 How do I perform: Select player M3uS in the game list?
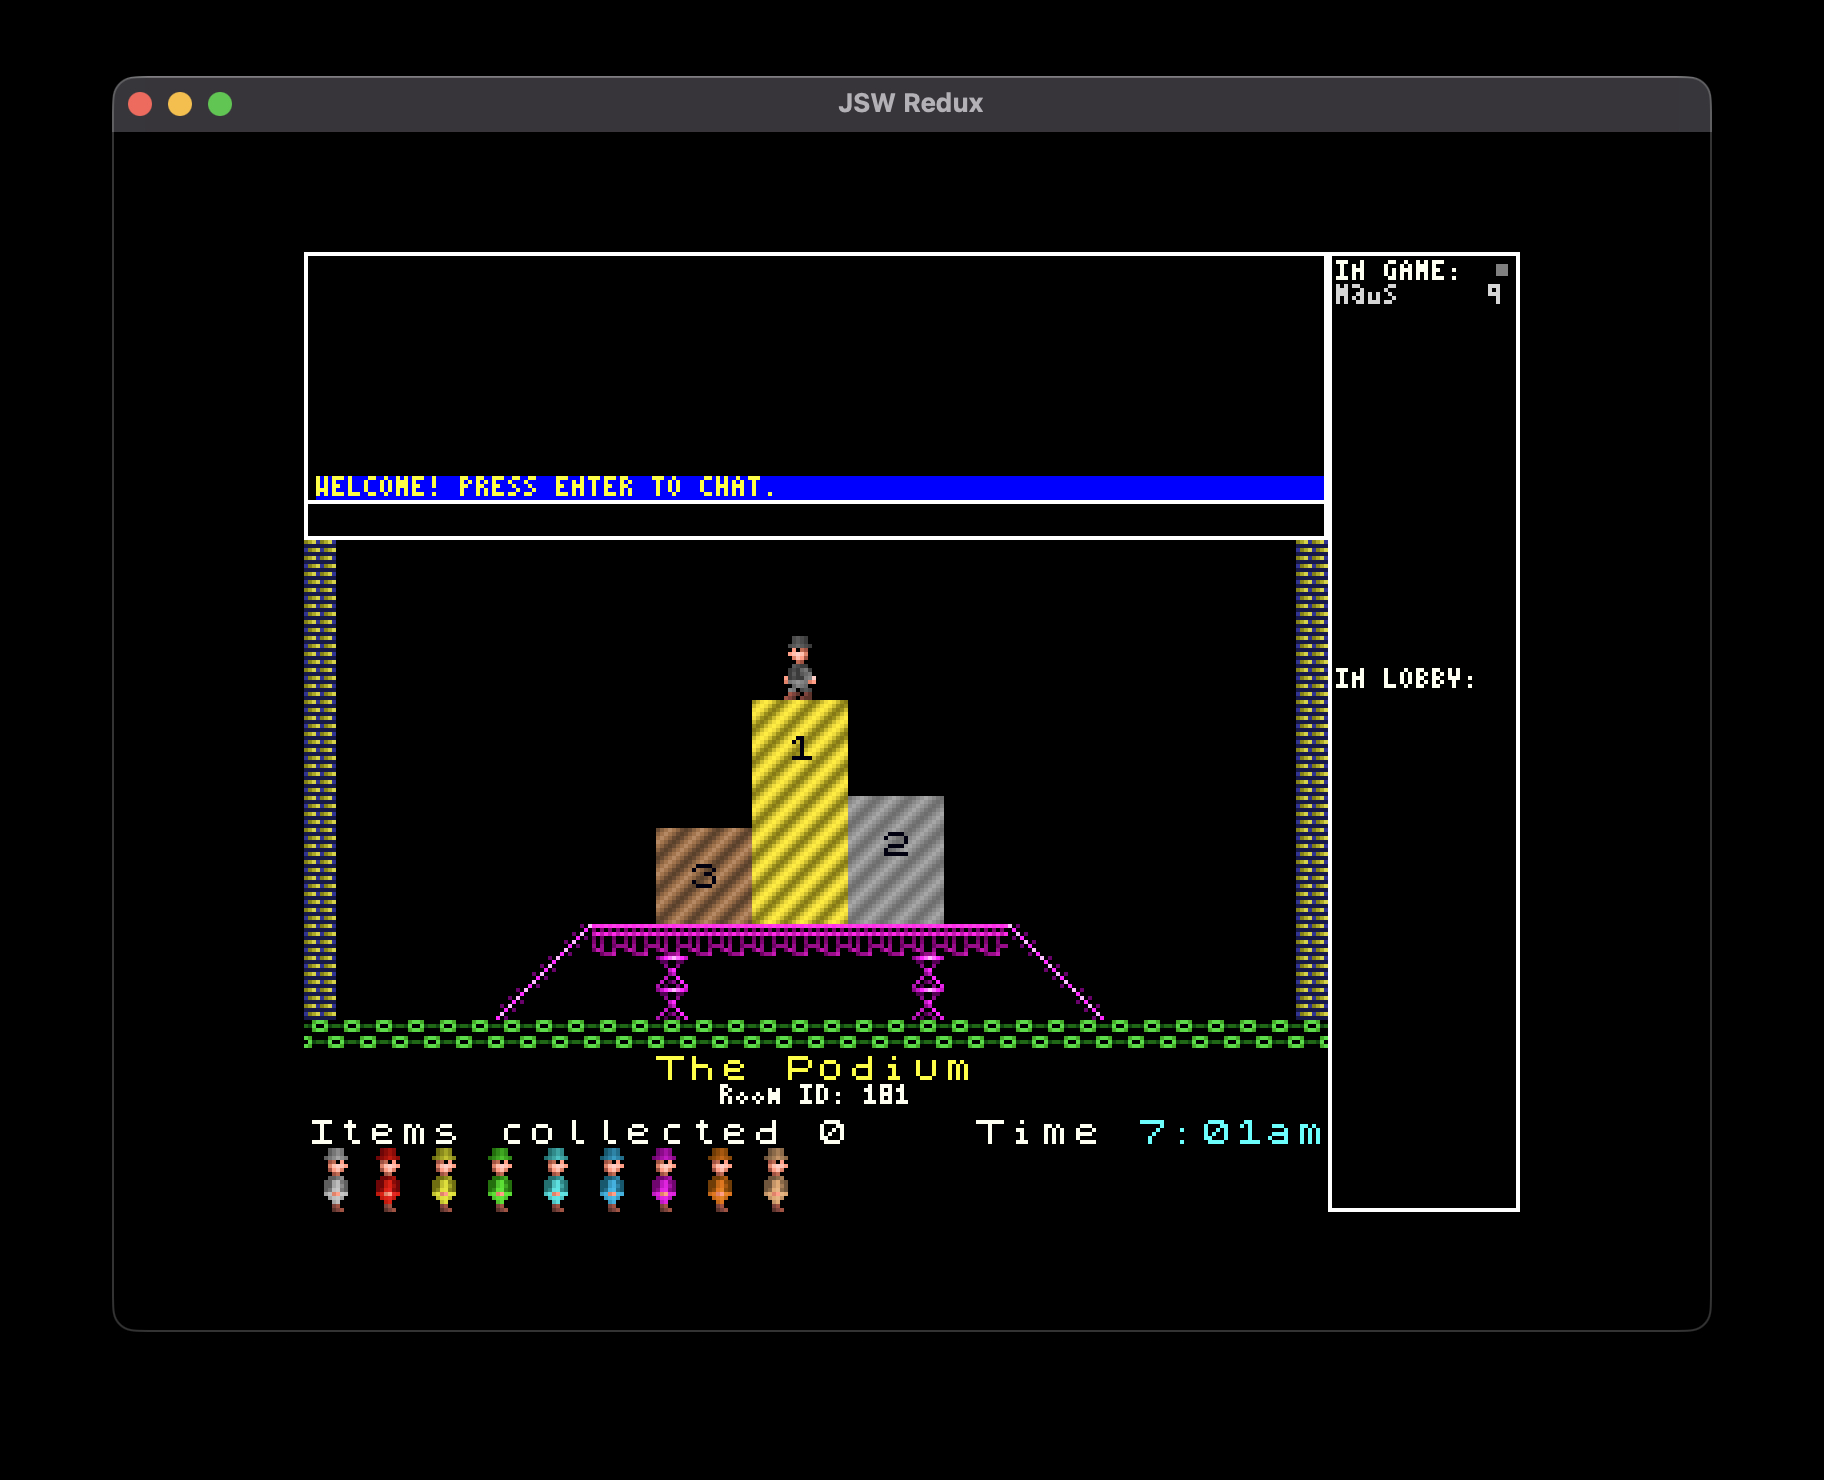pyautogui.click(x=1366, y=295)
